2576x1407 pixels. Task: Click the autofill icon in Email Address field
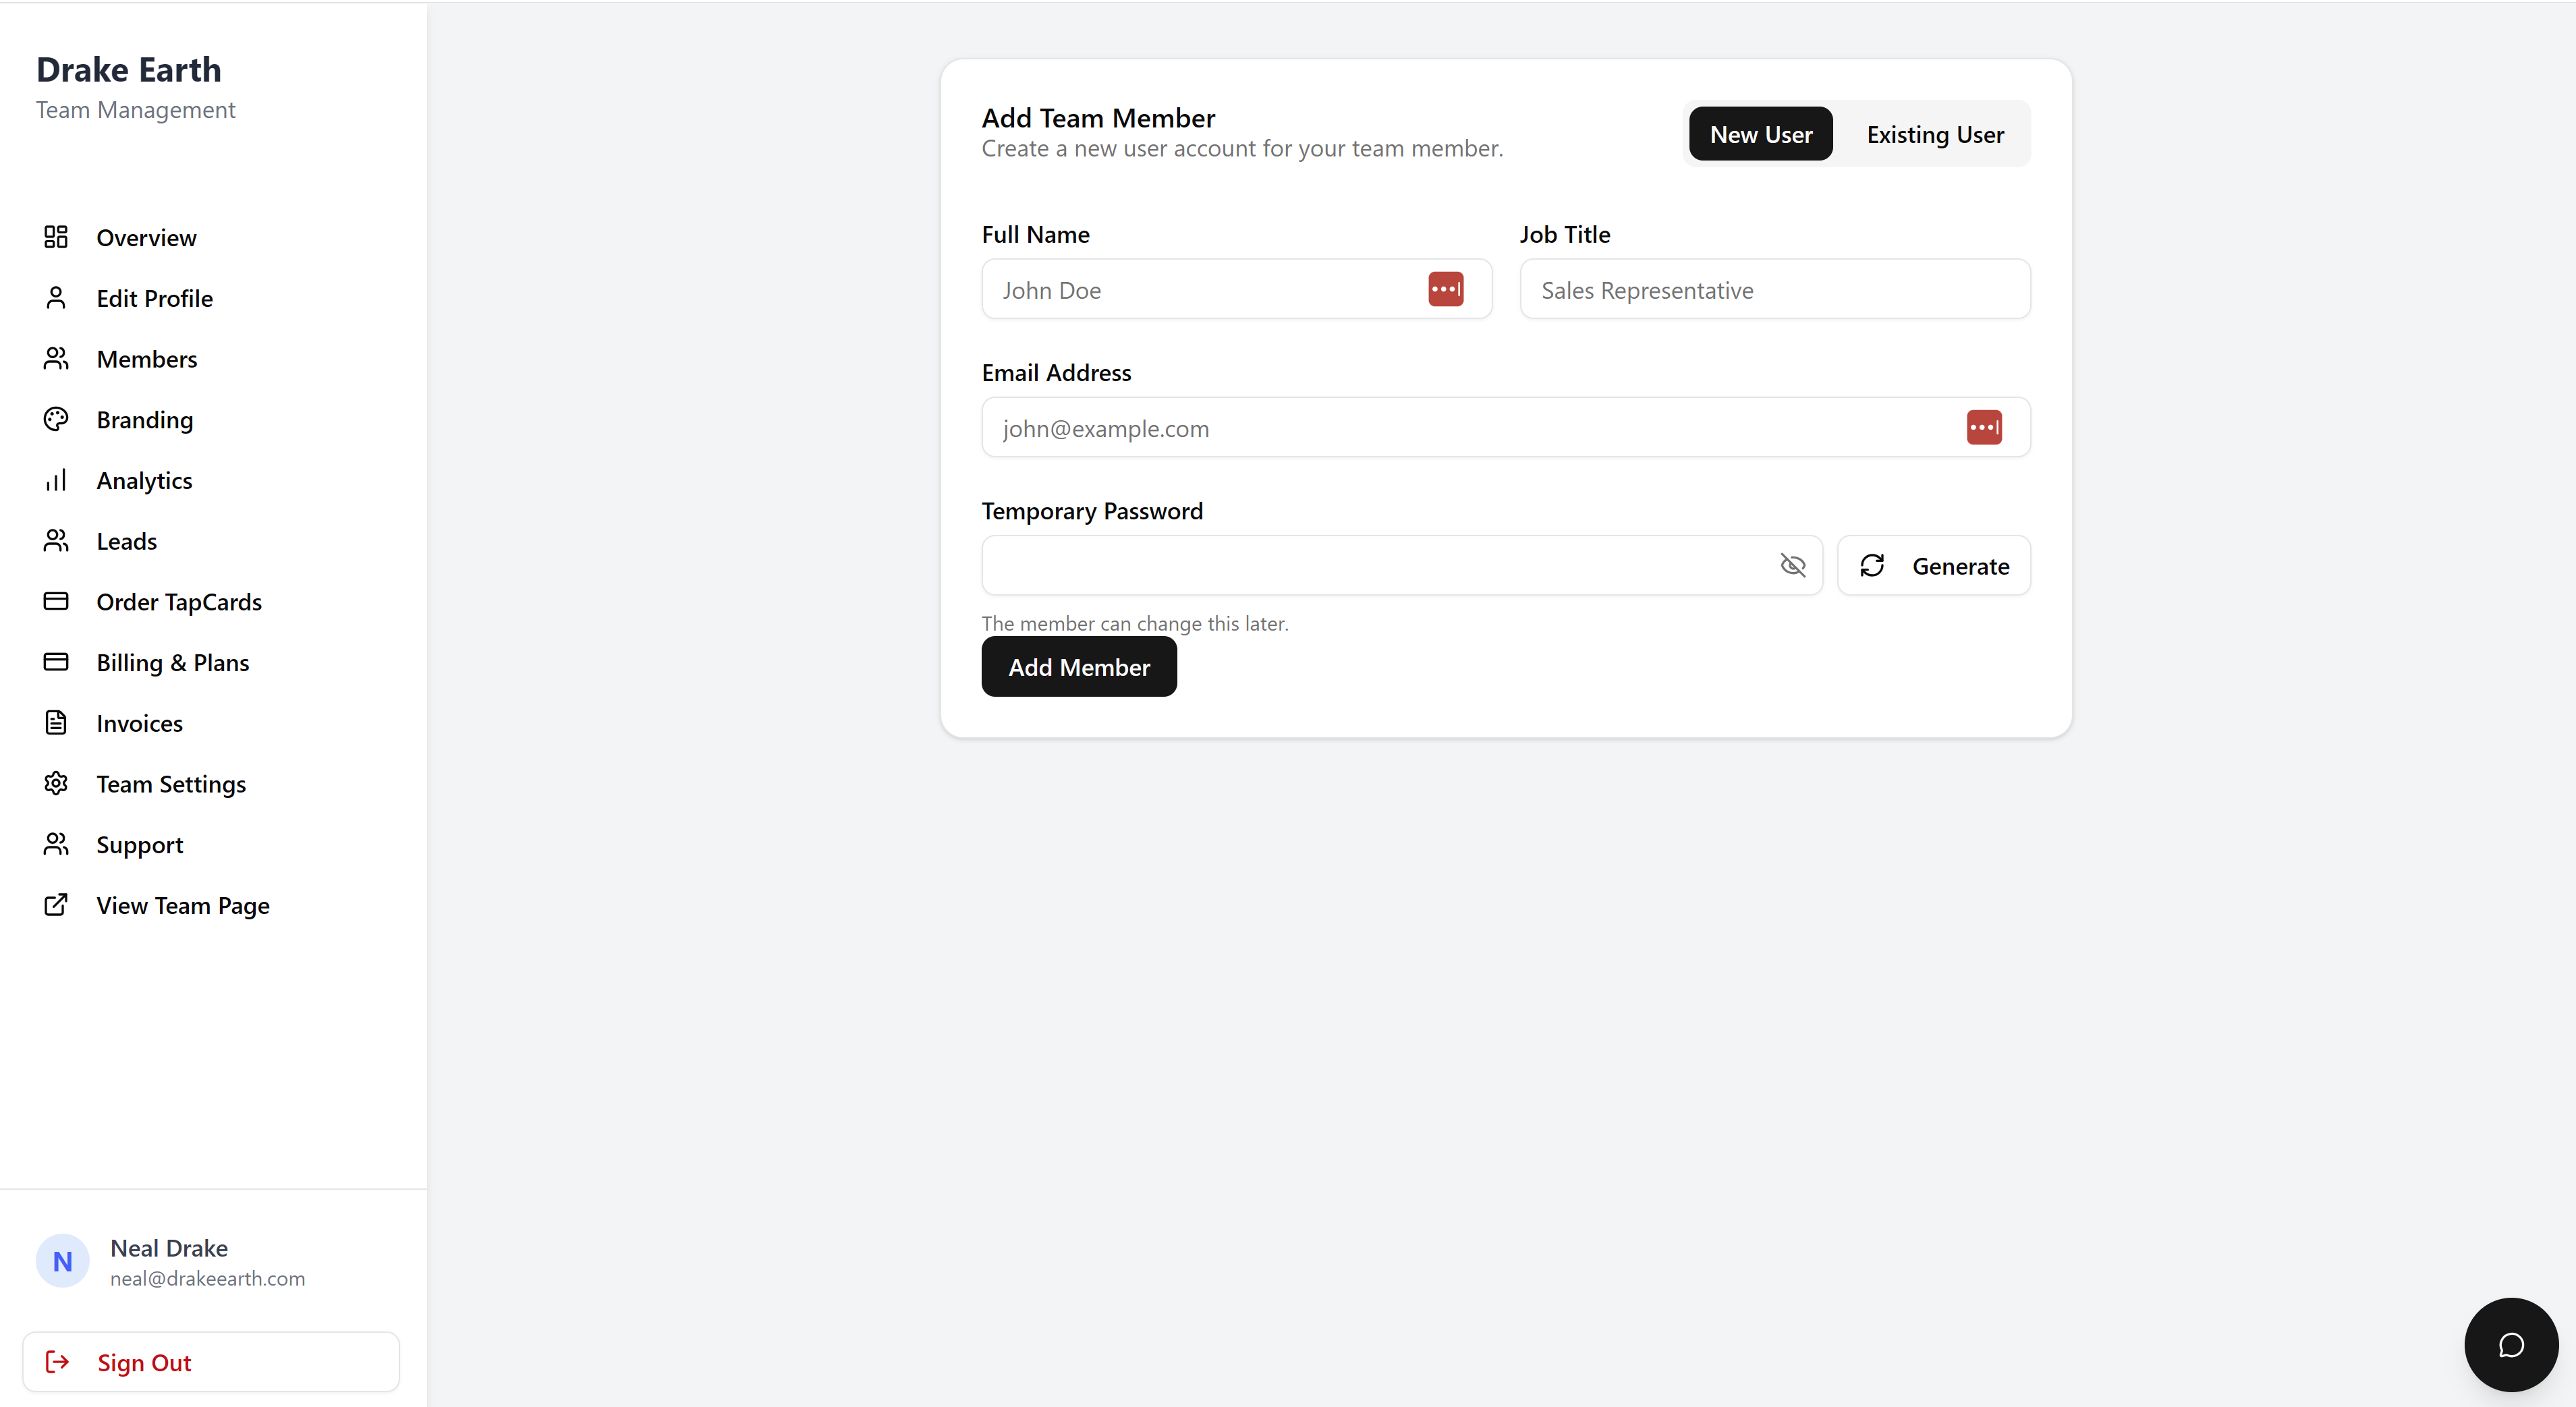[x=1984, y=427]
